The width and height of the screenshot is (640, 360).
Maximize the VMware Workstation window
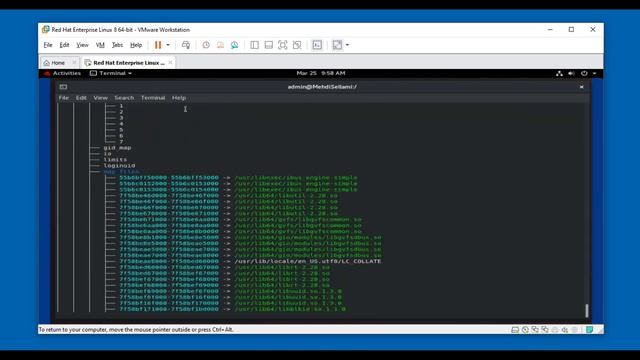point(571,29)
